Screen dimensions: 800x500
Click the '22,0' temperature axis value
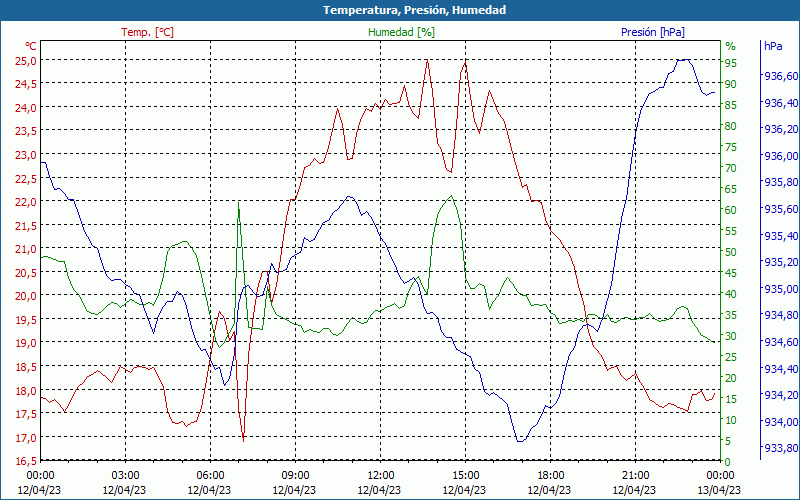tap(25, 202)
